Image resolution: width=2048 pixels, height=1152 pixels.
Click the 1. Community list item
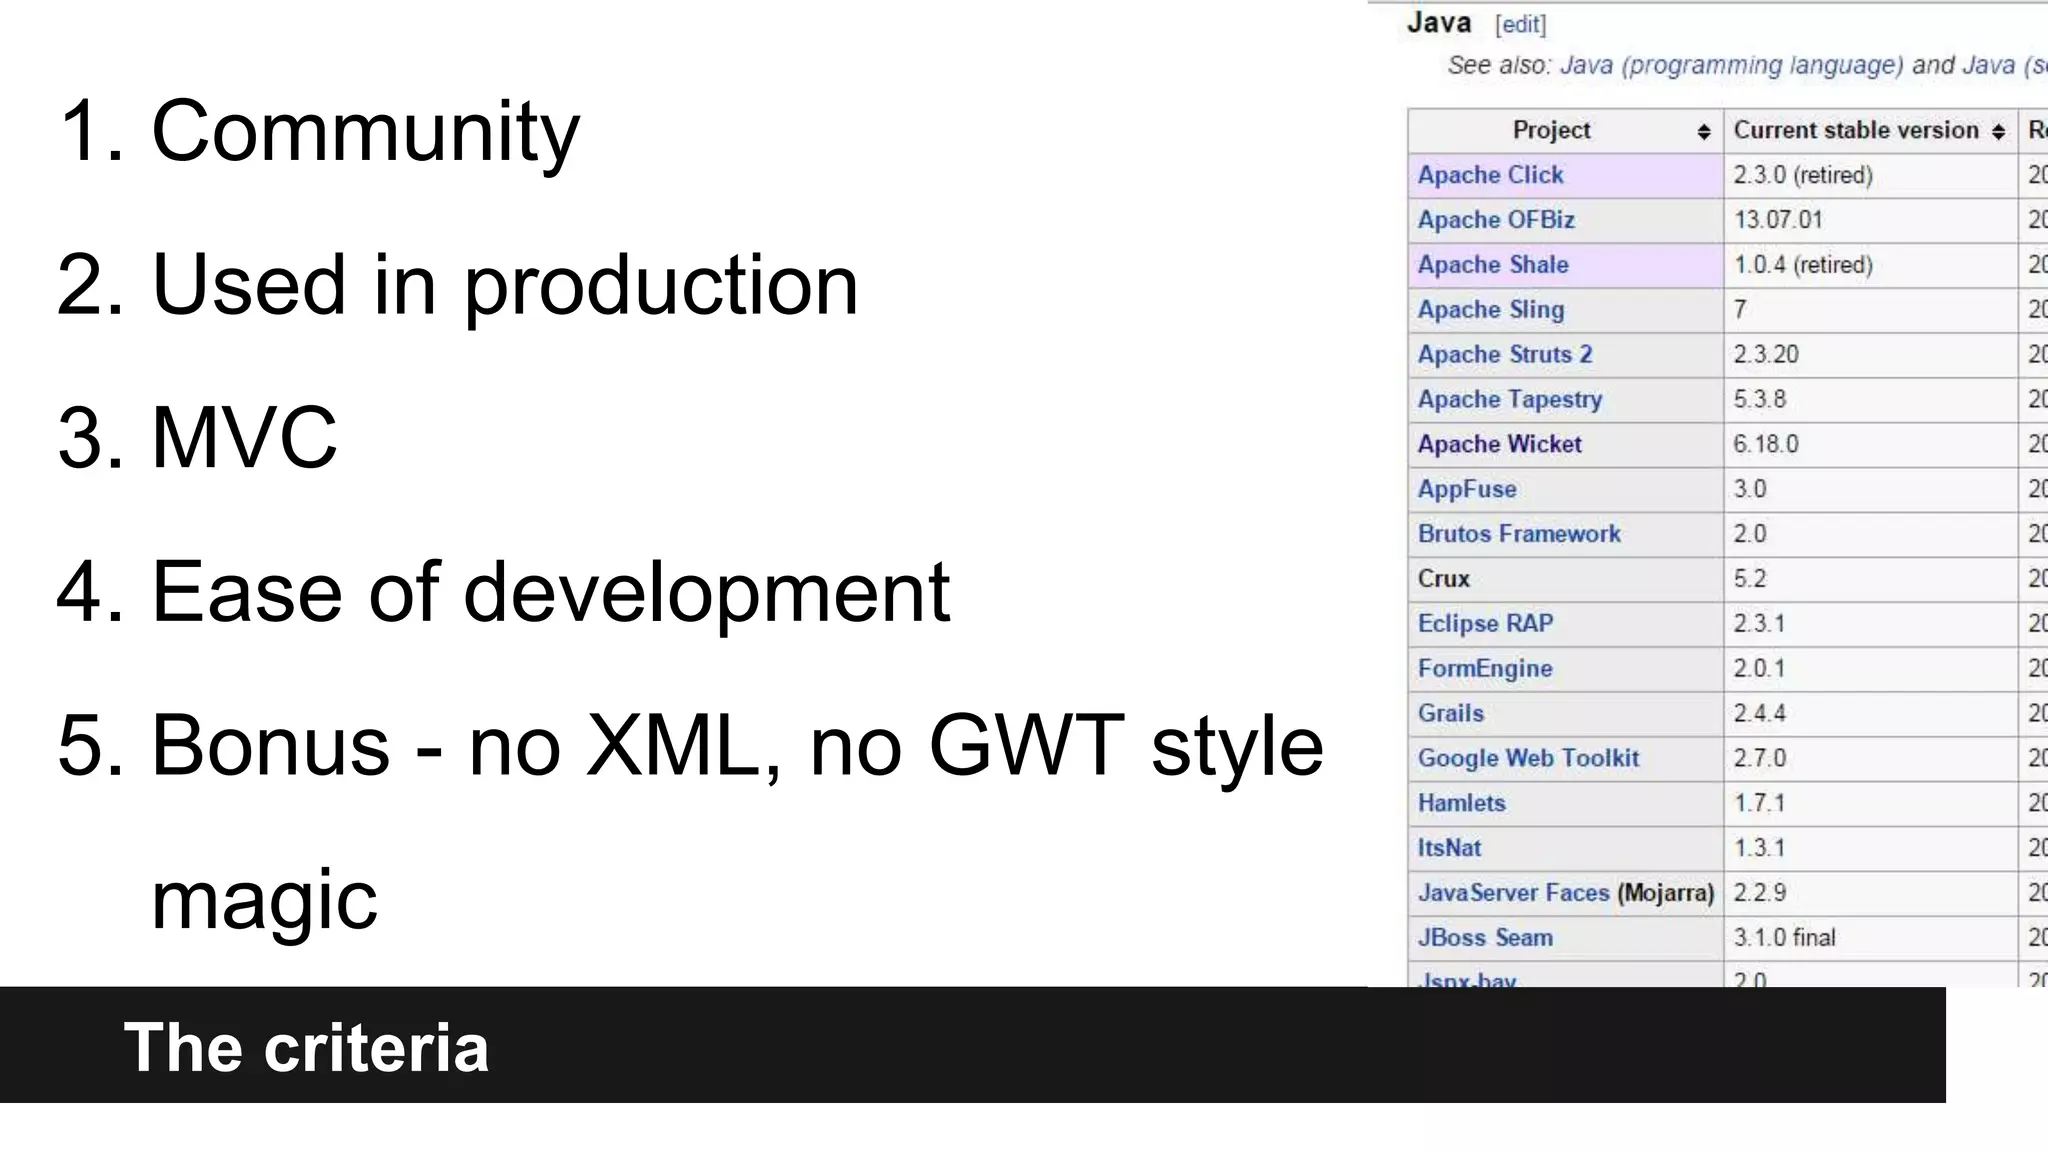[318, 131]
